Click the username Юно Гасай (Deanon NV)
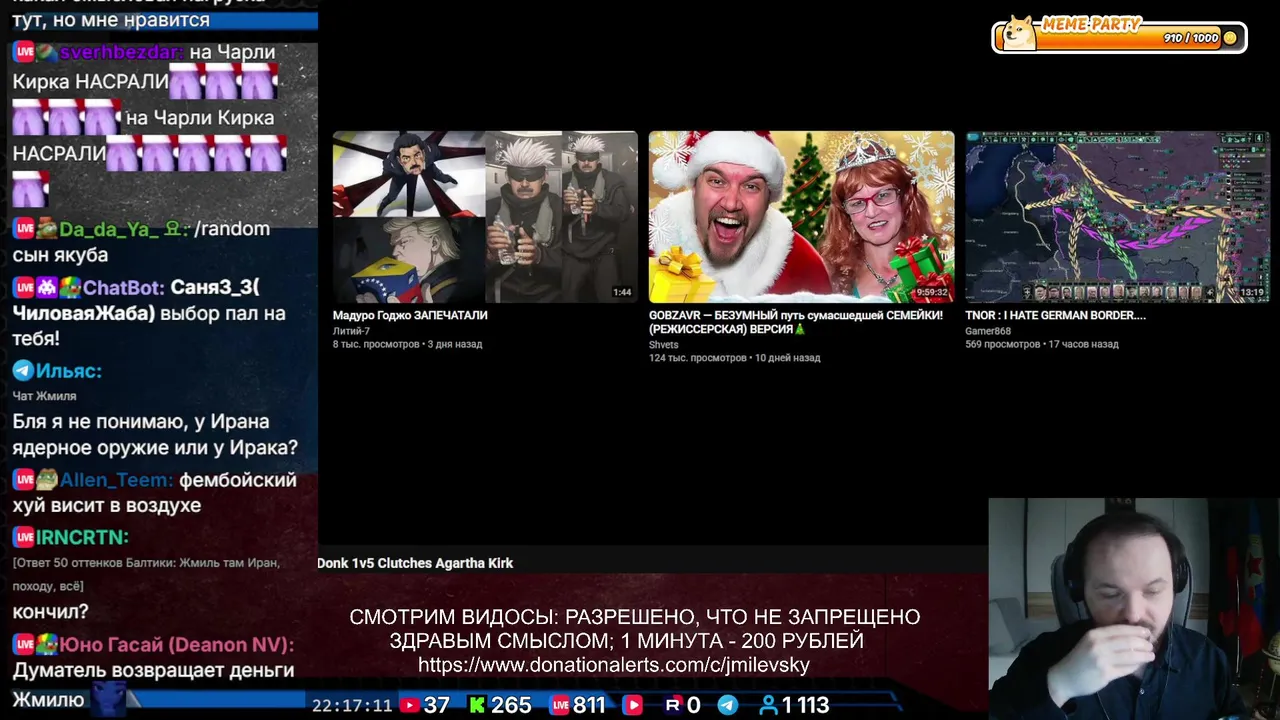This screenshot has height=720, width=1280. pyautogui.click(x=177, y=645)
